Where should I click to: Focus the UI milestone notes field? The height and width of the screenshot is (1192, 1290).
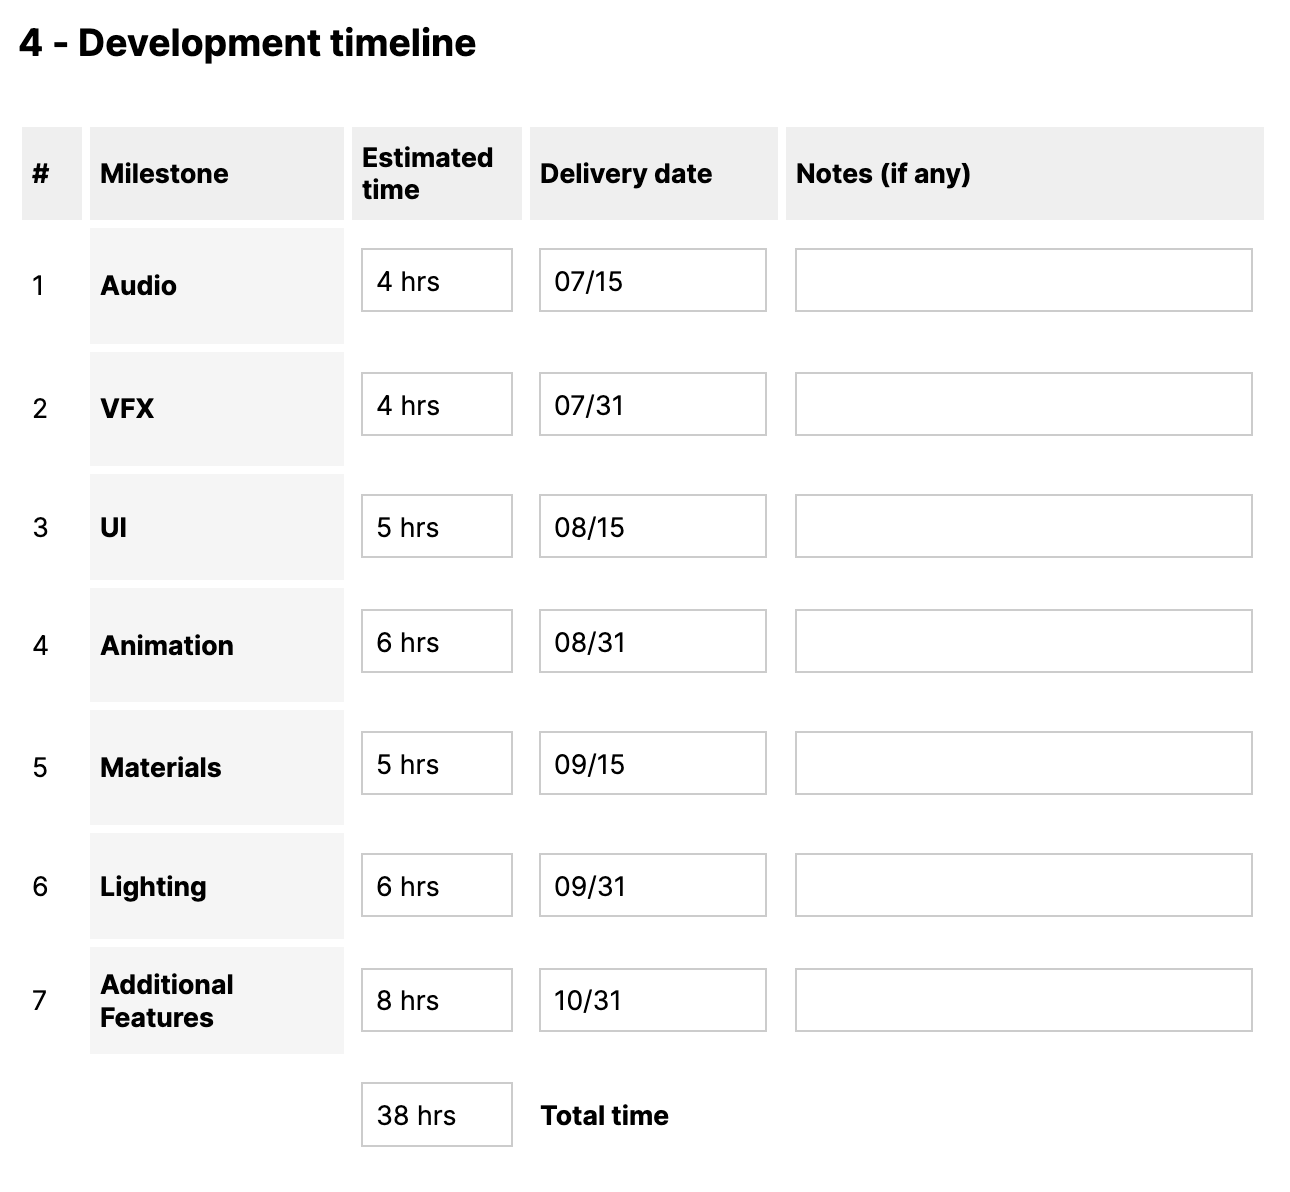click(1023, 527)
